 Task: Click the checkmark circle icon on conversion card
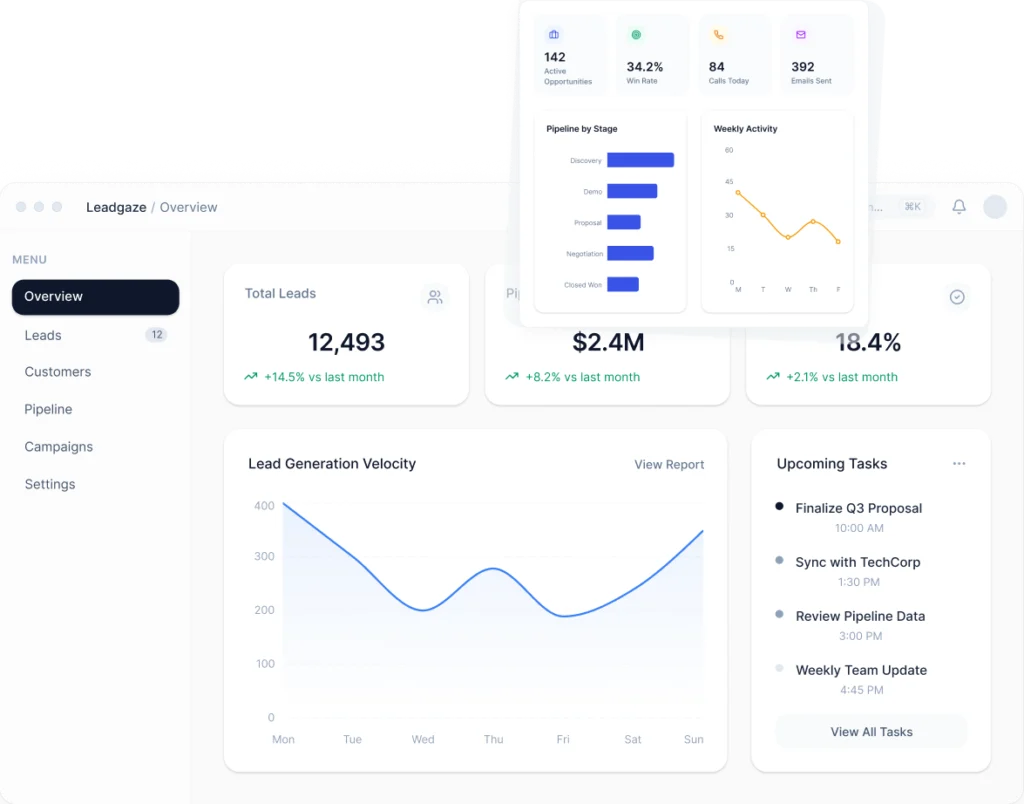[x=957, y=297]
